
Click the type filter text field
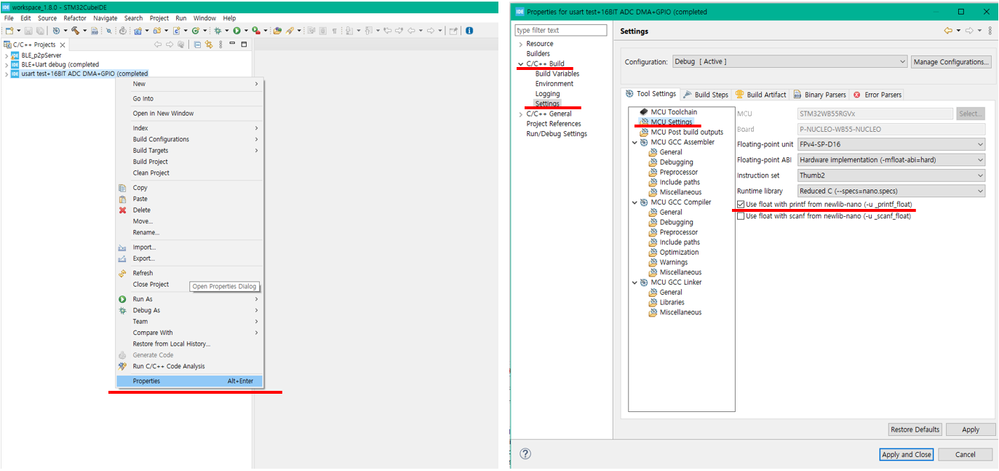pyautogui.click(x=561, y=30)
